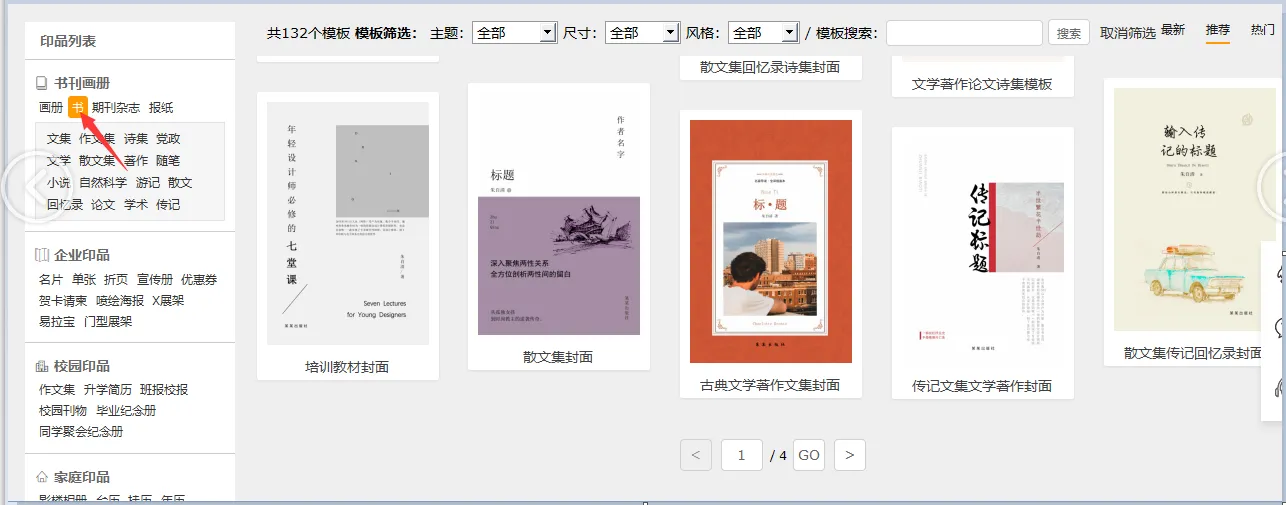Filter by 论文 subcategory
The width and height of the screenshot is (1286, 505).
pyautogui.click(x=104, y=205)
